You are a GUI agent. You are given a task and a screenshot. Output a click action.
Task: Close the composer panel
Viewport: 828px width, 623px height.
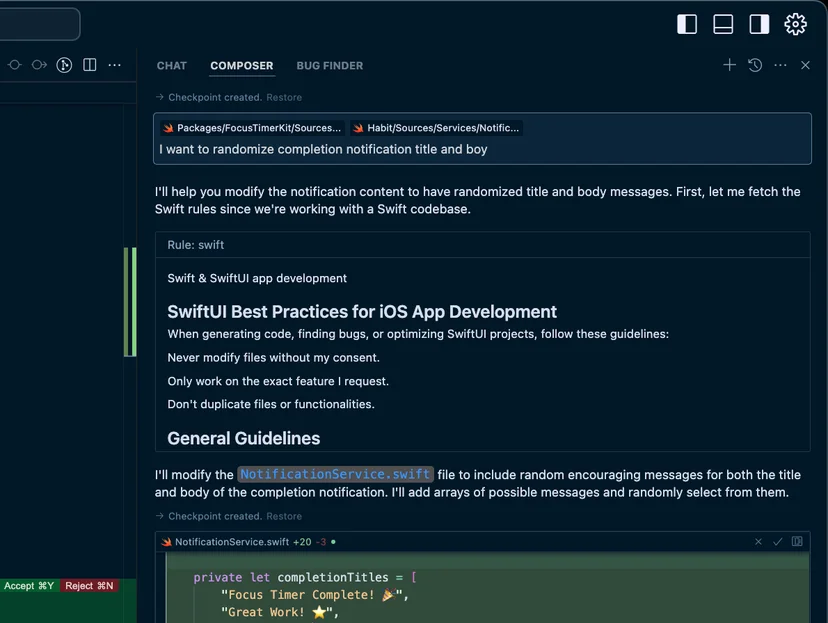click(805, 65)
